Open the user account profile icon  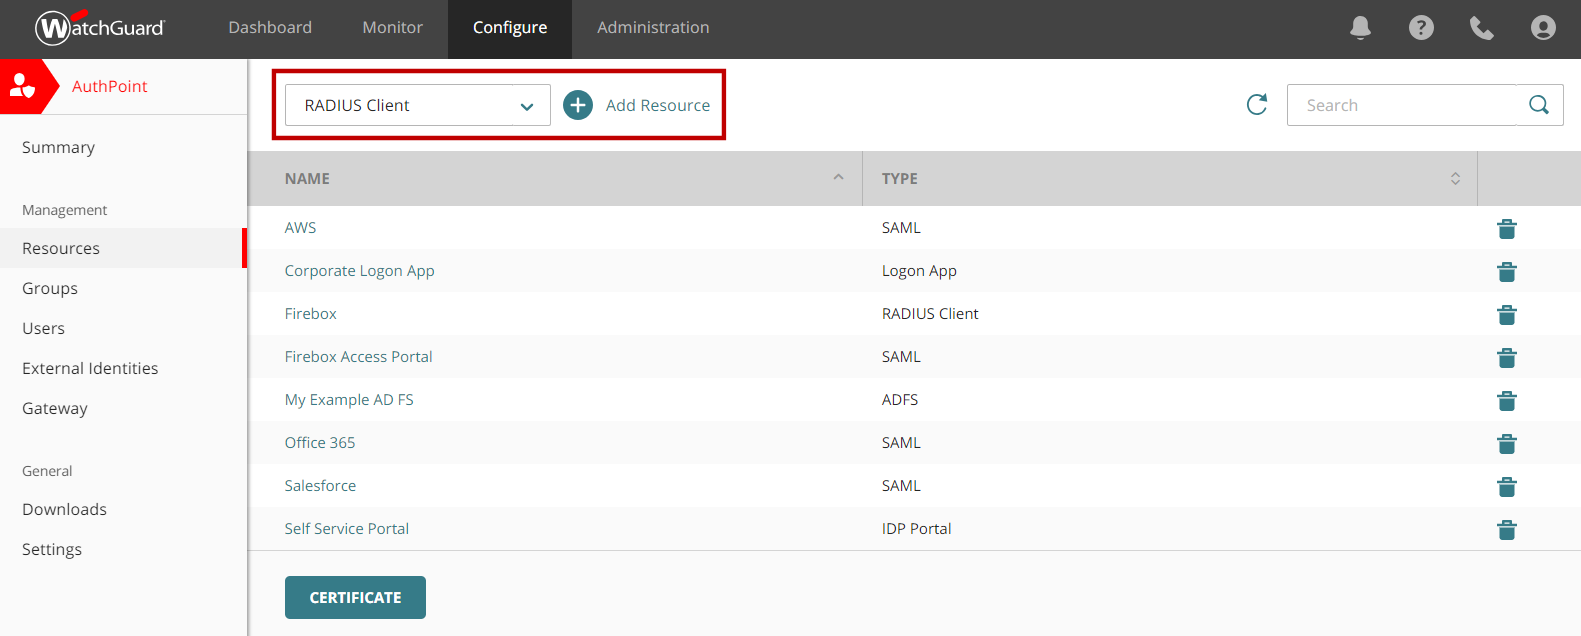click(1543, 28)
